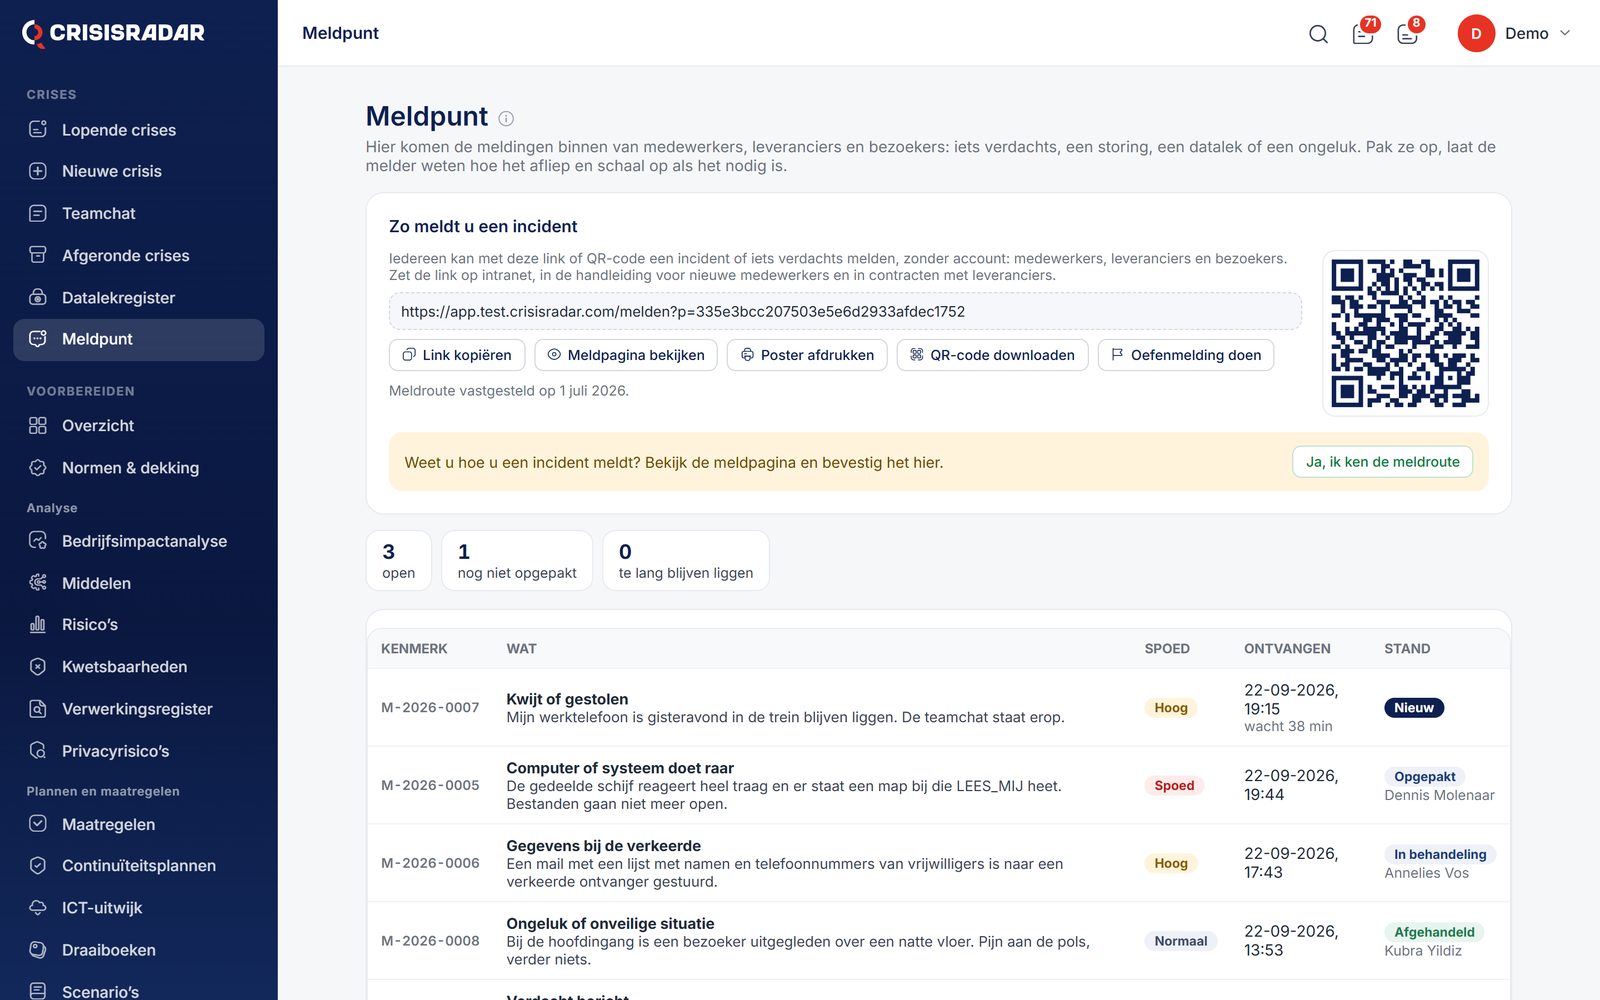The image size is (1600, 1000).
Task: Click the Nieuw status badge
Action: (1414, 708)
